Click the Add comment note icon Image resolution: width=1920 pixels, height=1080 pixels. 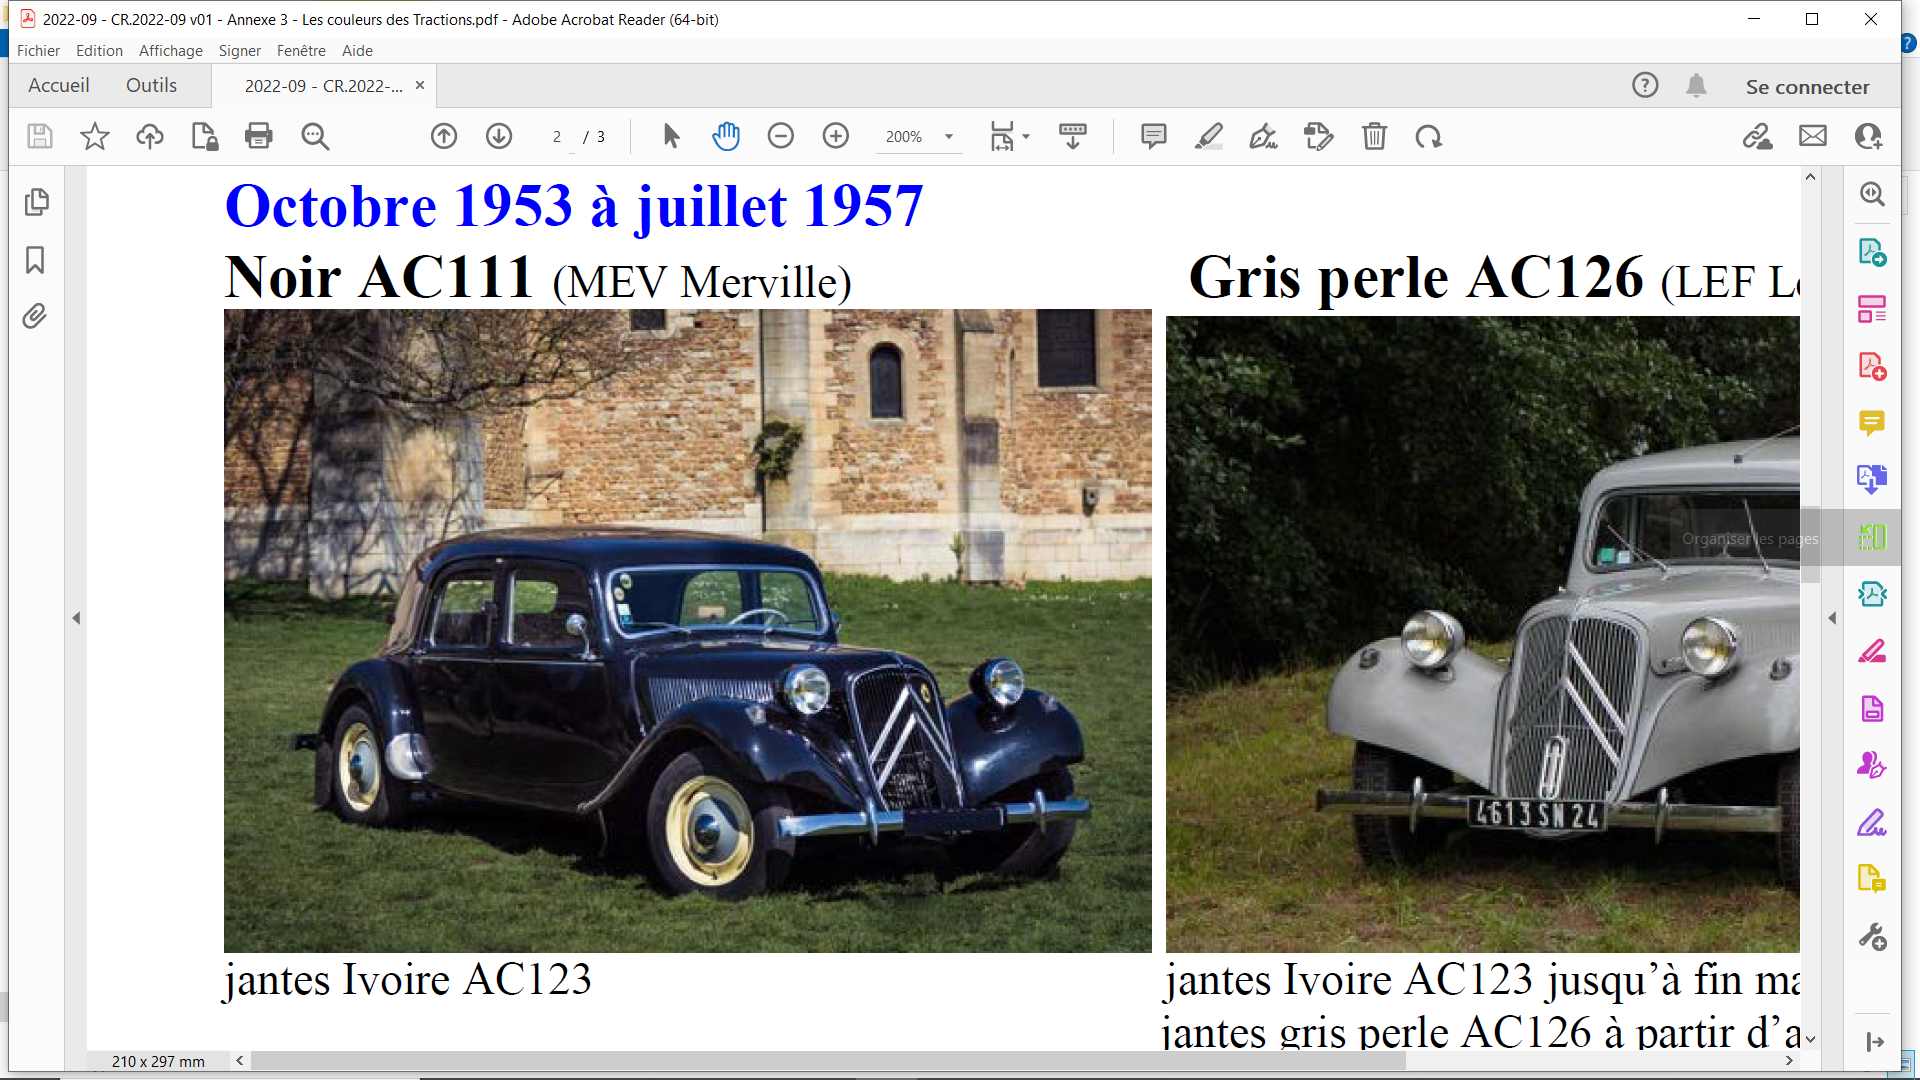[x=1153, y=136]
